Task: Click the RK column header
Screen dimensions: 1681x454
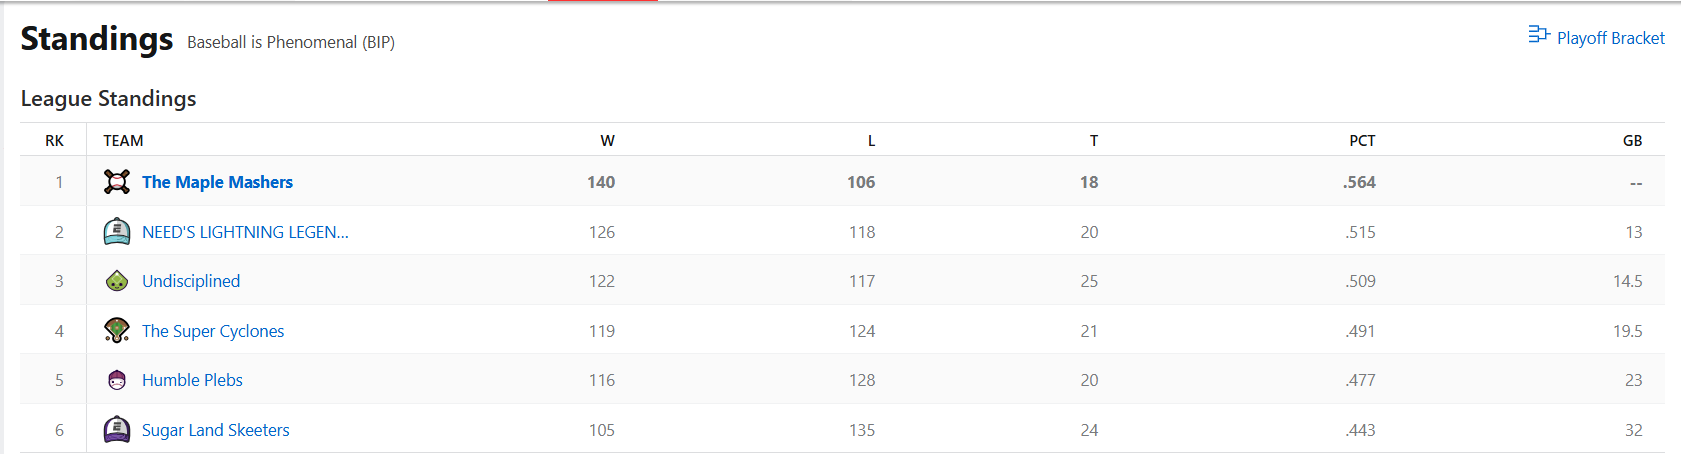Action: click(54, 141)
